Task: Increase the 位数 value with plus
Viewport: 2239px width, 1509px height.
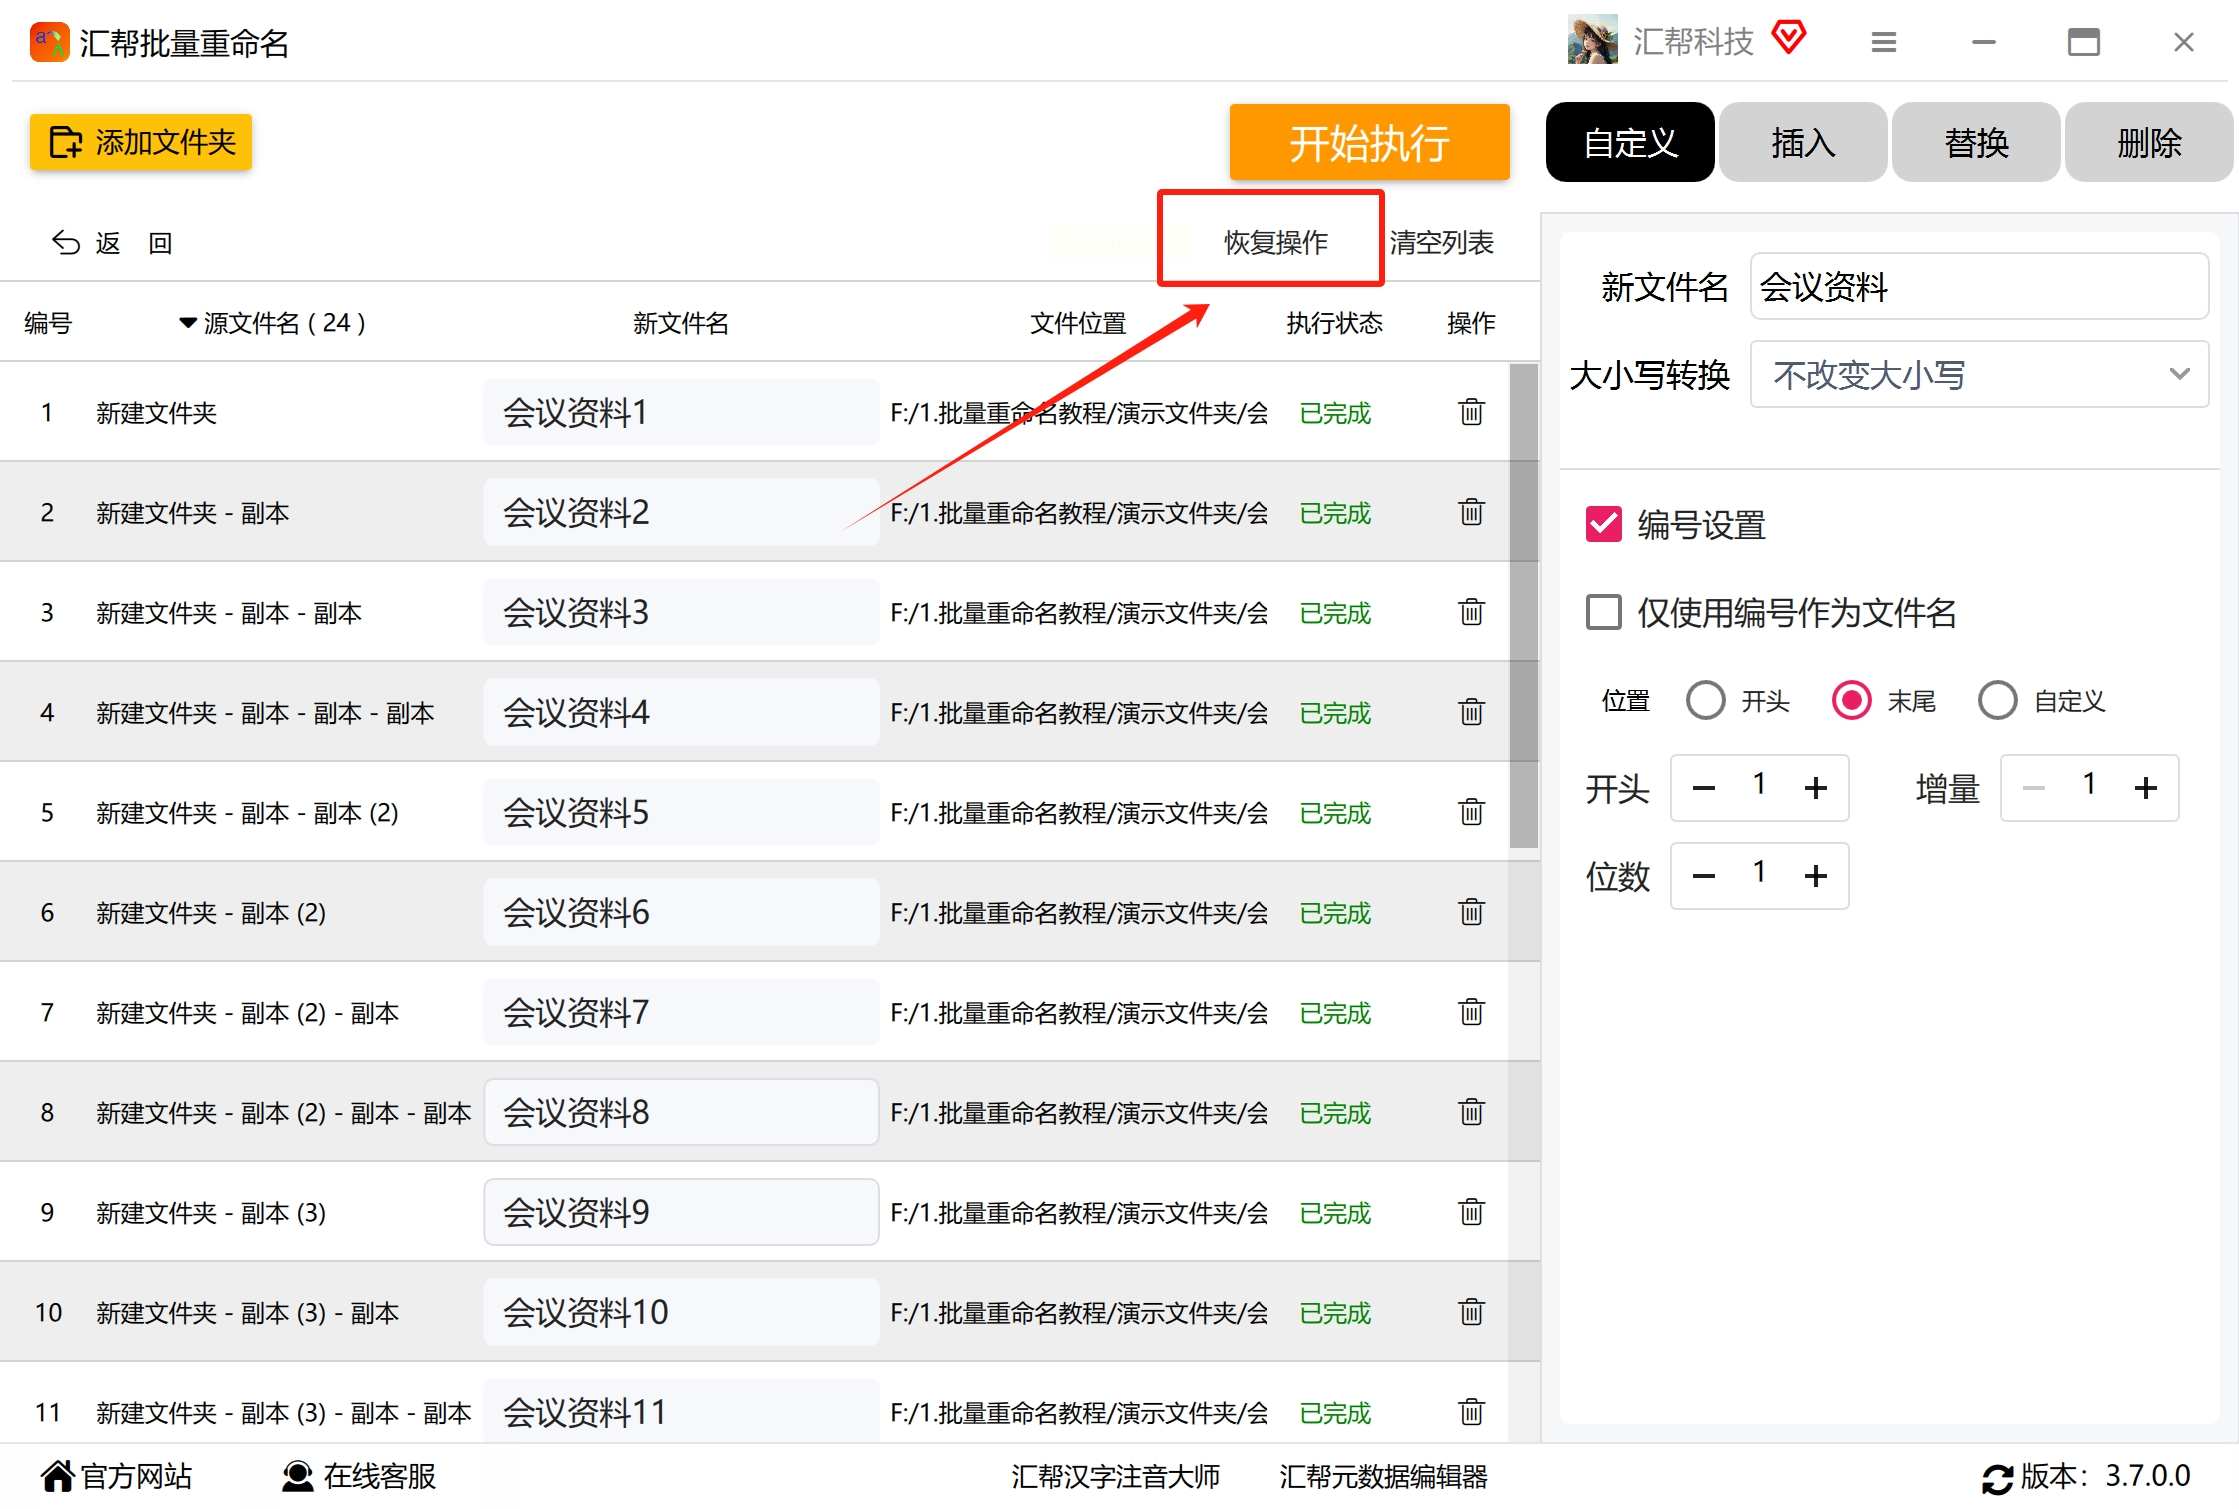Action: pyautogui.click(x=1815, y=876)
